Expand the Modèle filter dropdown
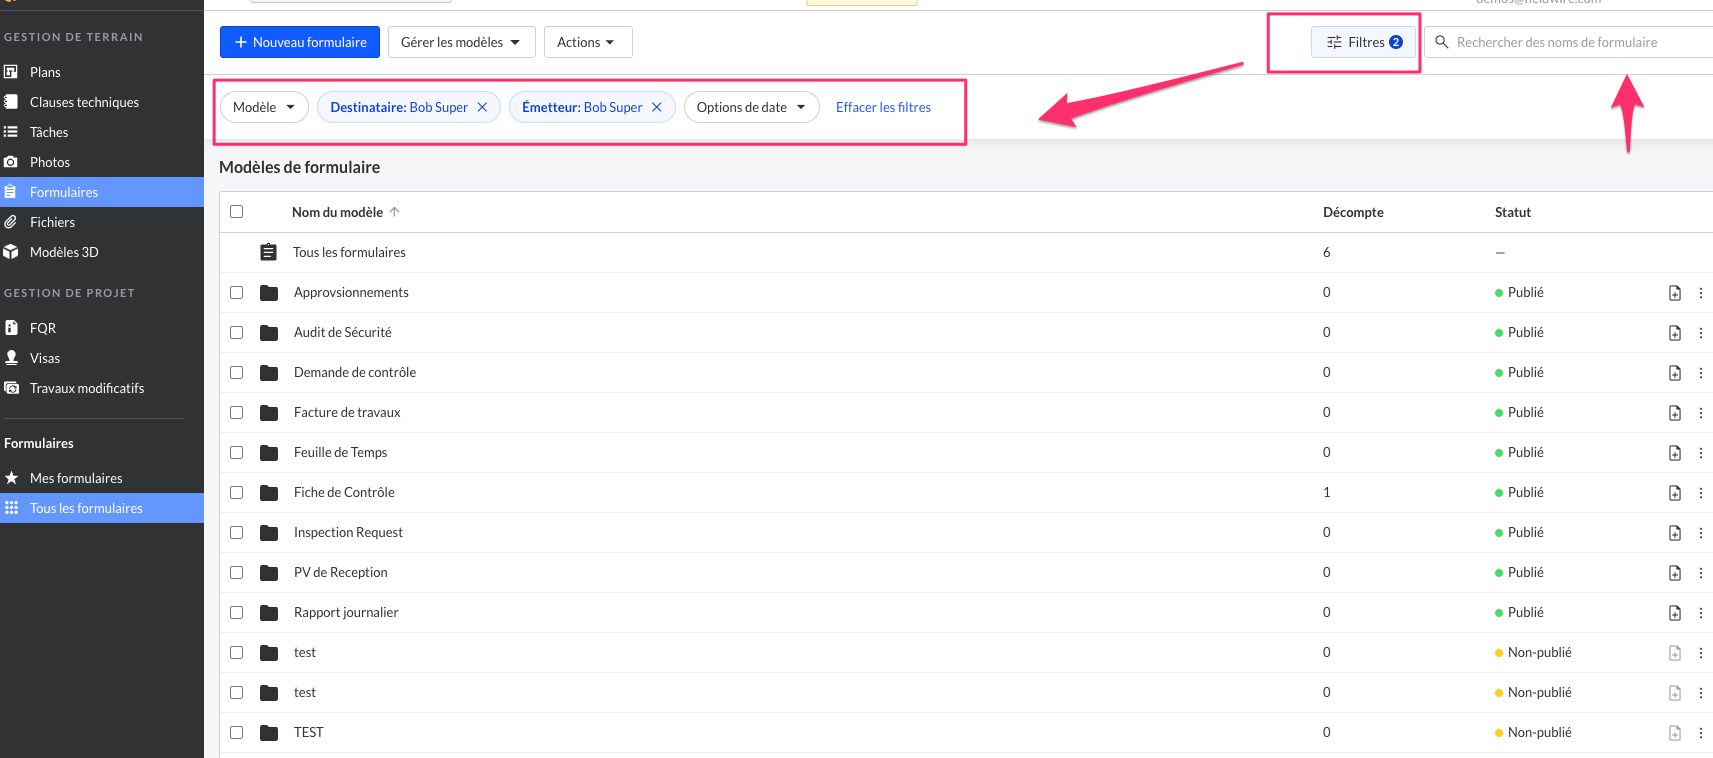The image size is (1713, 758). [x=264, y=107]
